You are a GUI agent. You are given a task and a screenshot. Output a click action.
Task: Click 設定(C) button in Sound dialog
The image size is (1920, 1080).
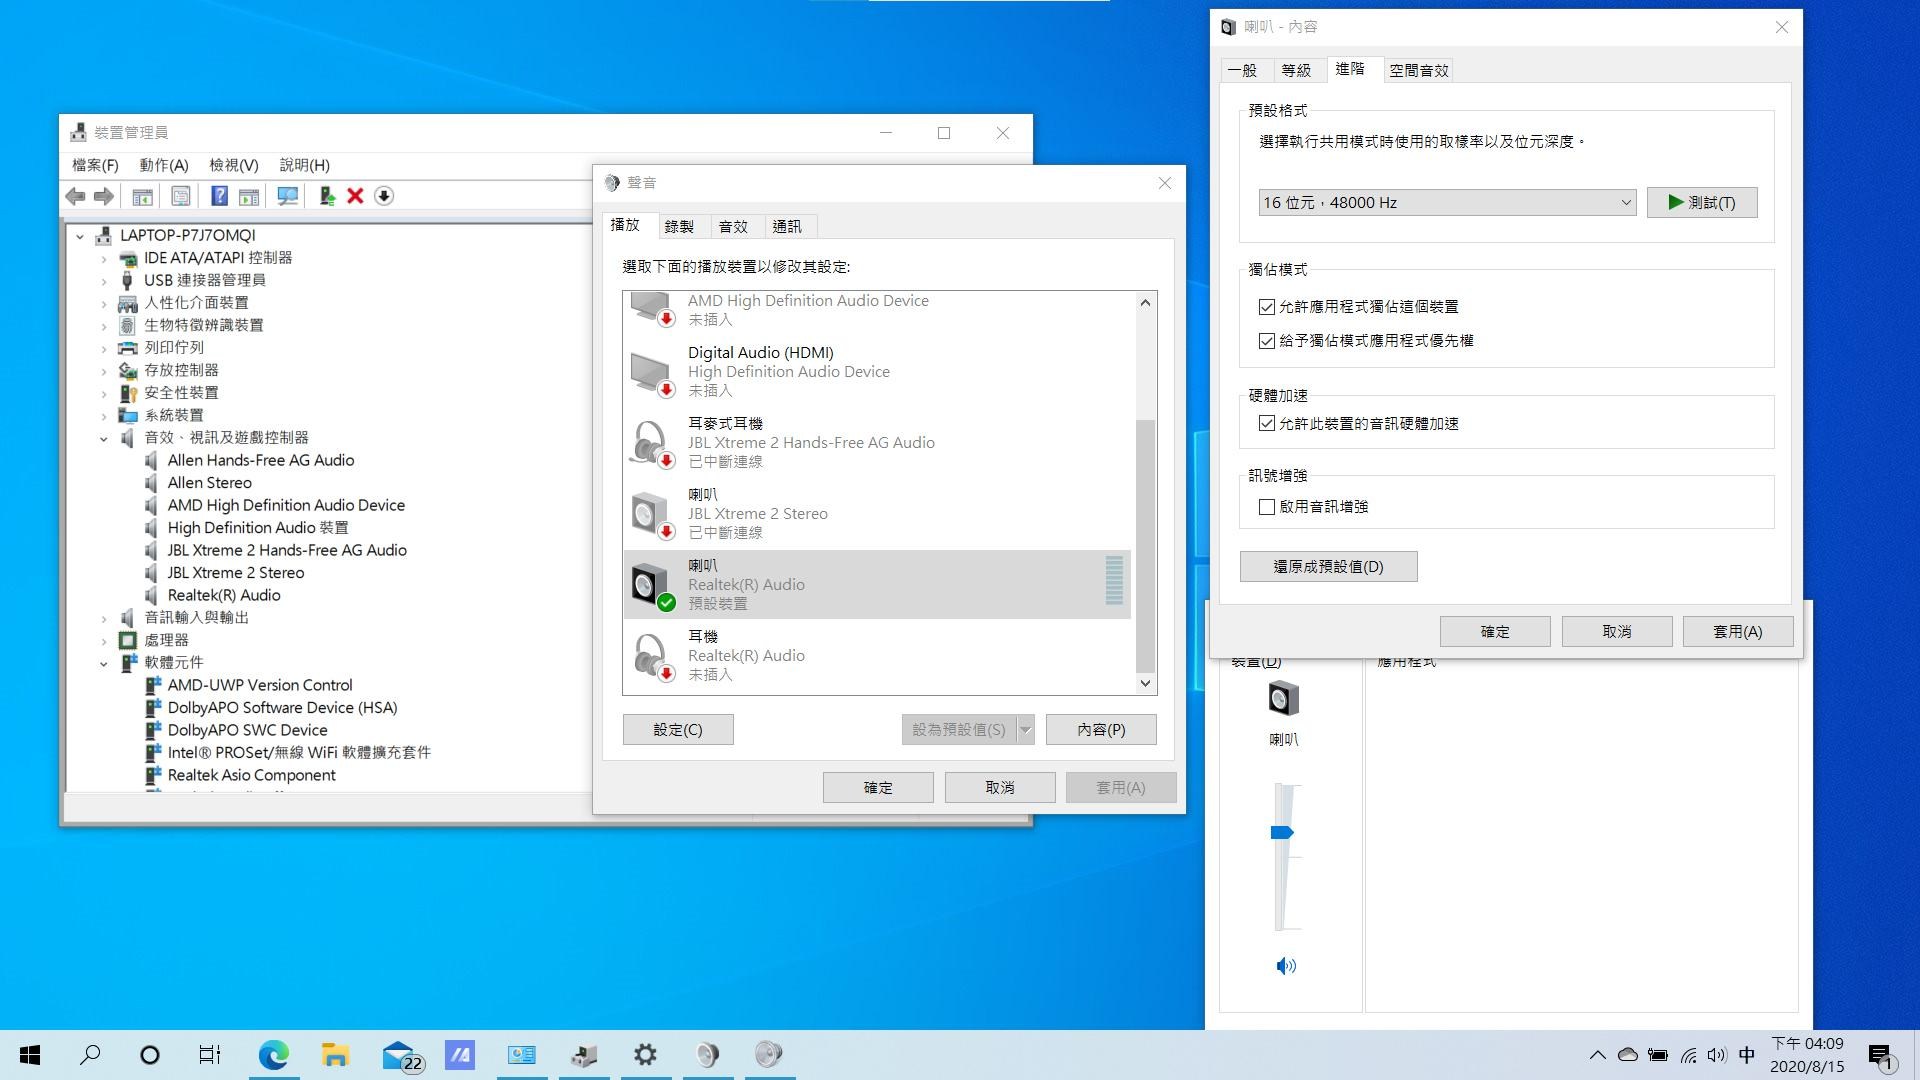(x=678, y=730)
